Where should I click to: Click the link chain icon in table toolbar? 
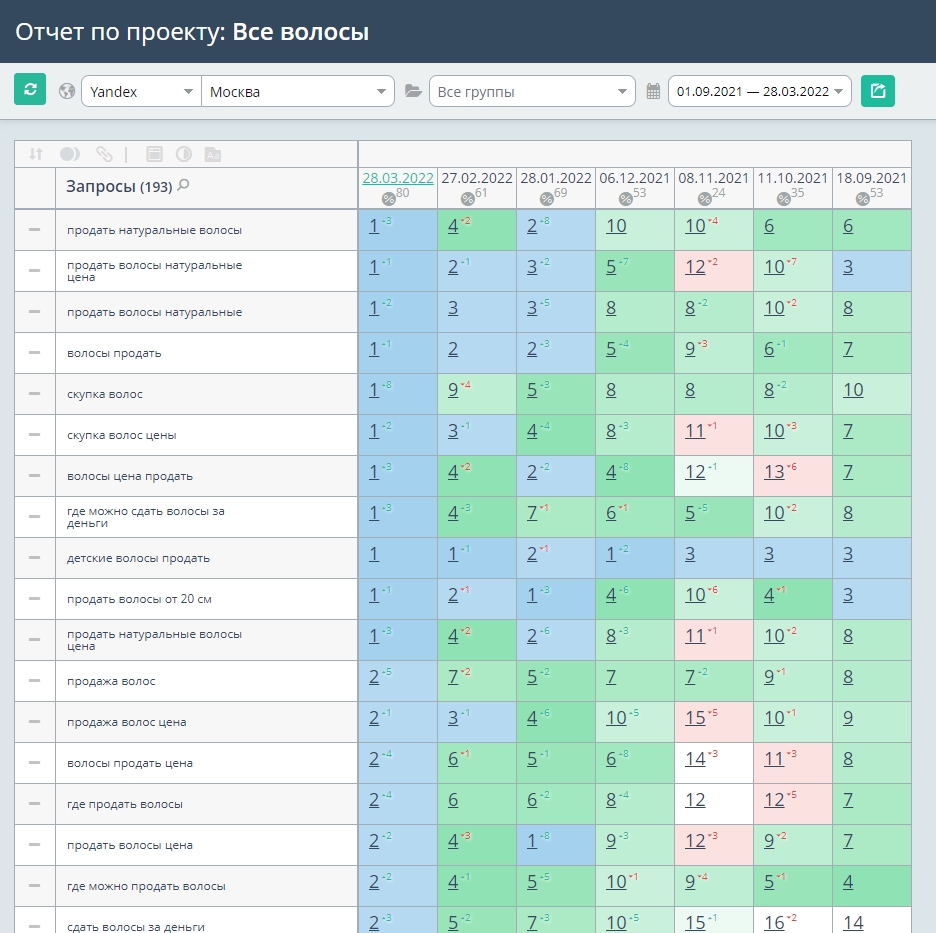click(104, 154)
